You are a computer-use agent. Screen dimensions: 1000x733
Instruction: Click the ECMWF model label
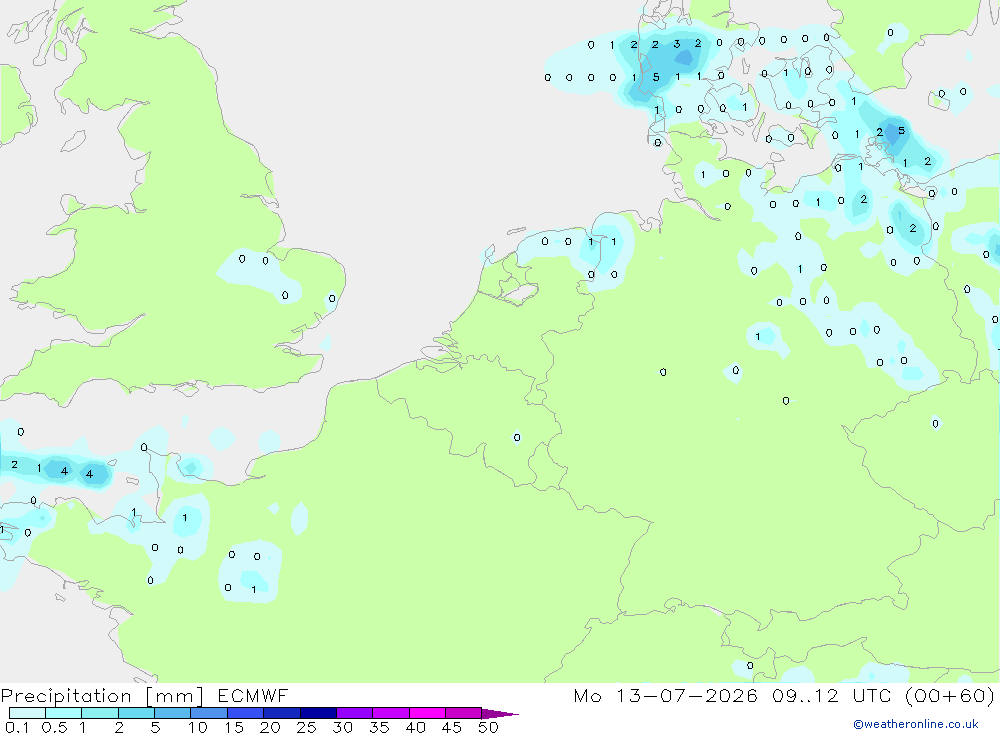tap(253, 695)
